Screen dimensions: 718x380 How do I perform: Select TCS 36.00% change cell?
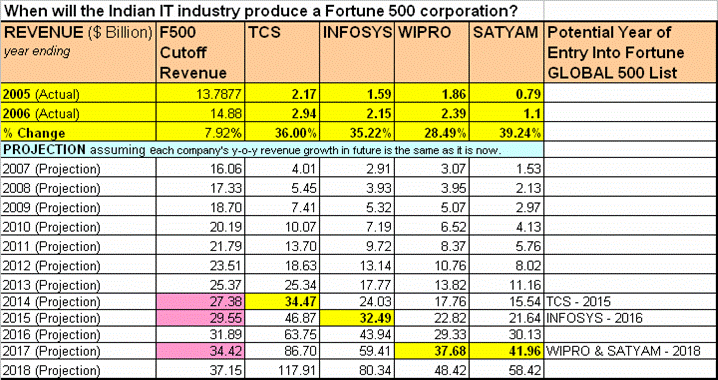(x=281, y=133)
